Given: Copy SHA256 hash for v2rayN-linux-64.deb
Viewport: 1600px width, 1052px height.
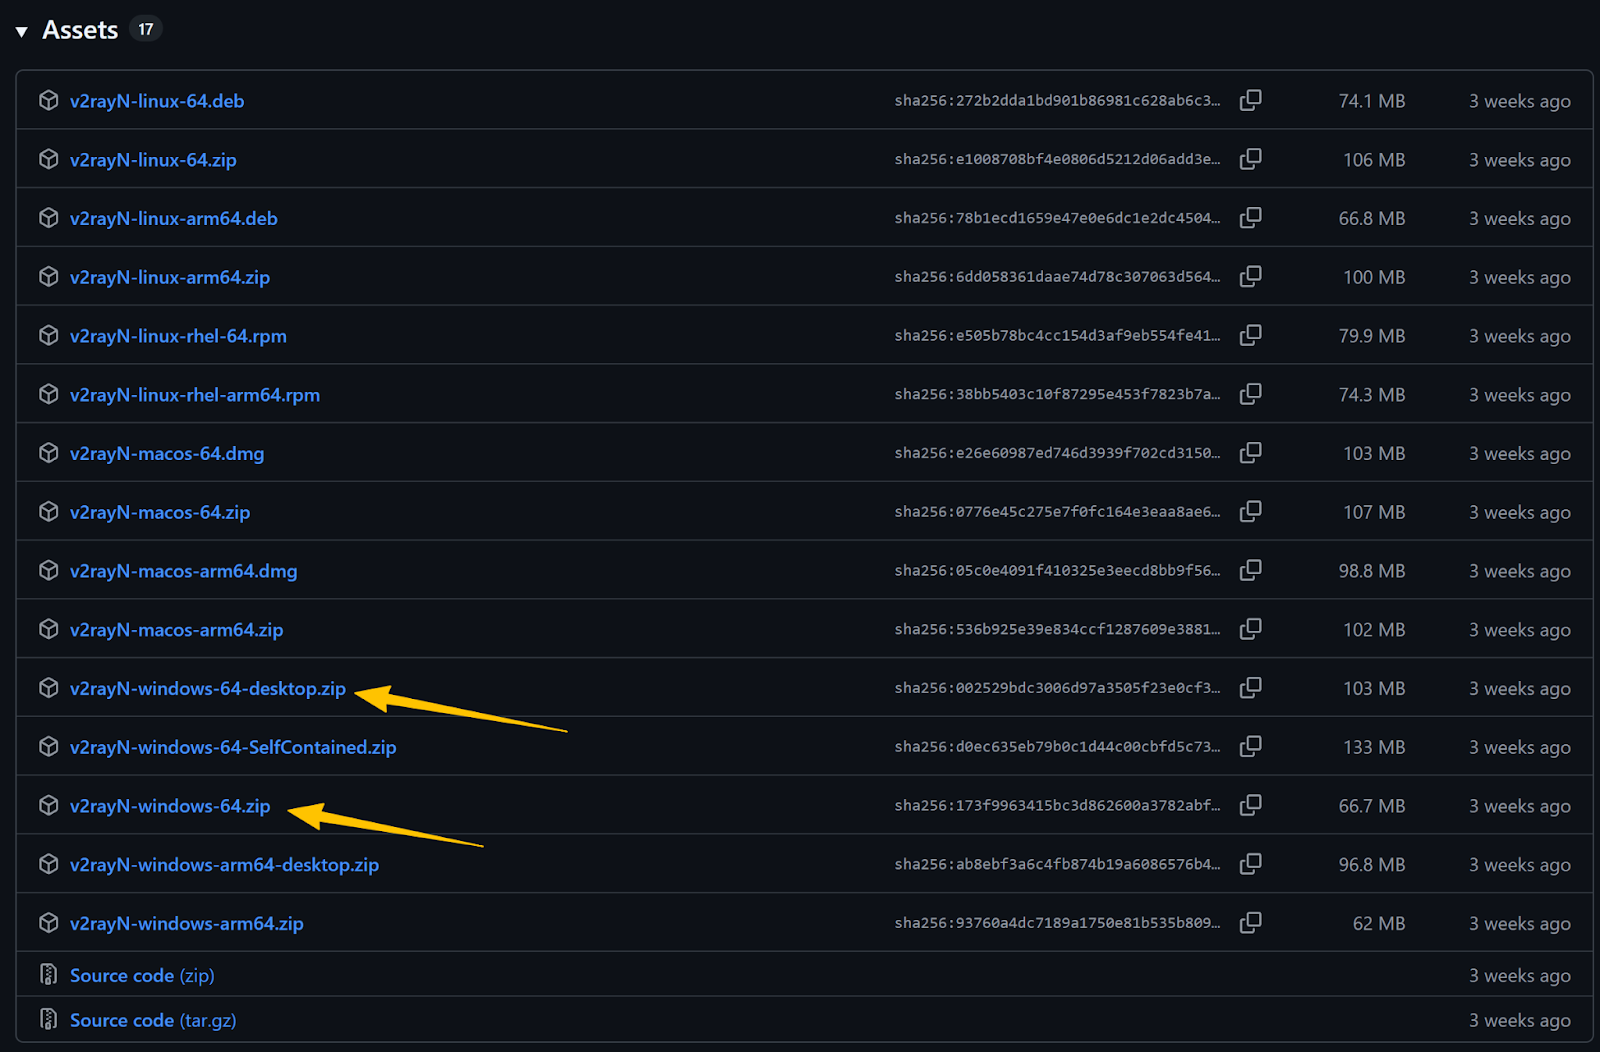Looking at the screenshot, I should [1250, 101].
